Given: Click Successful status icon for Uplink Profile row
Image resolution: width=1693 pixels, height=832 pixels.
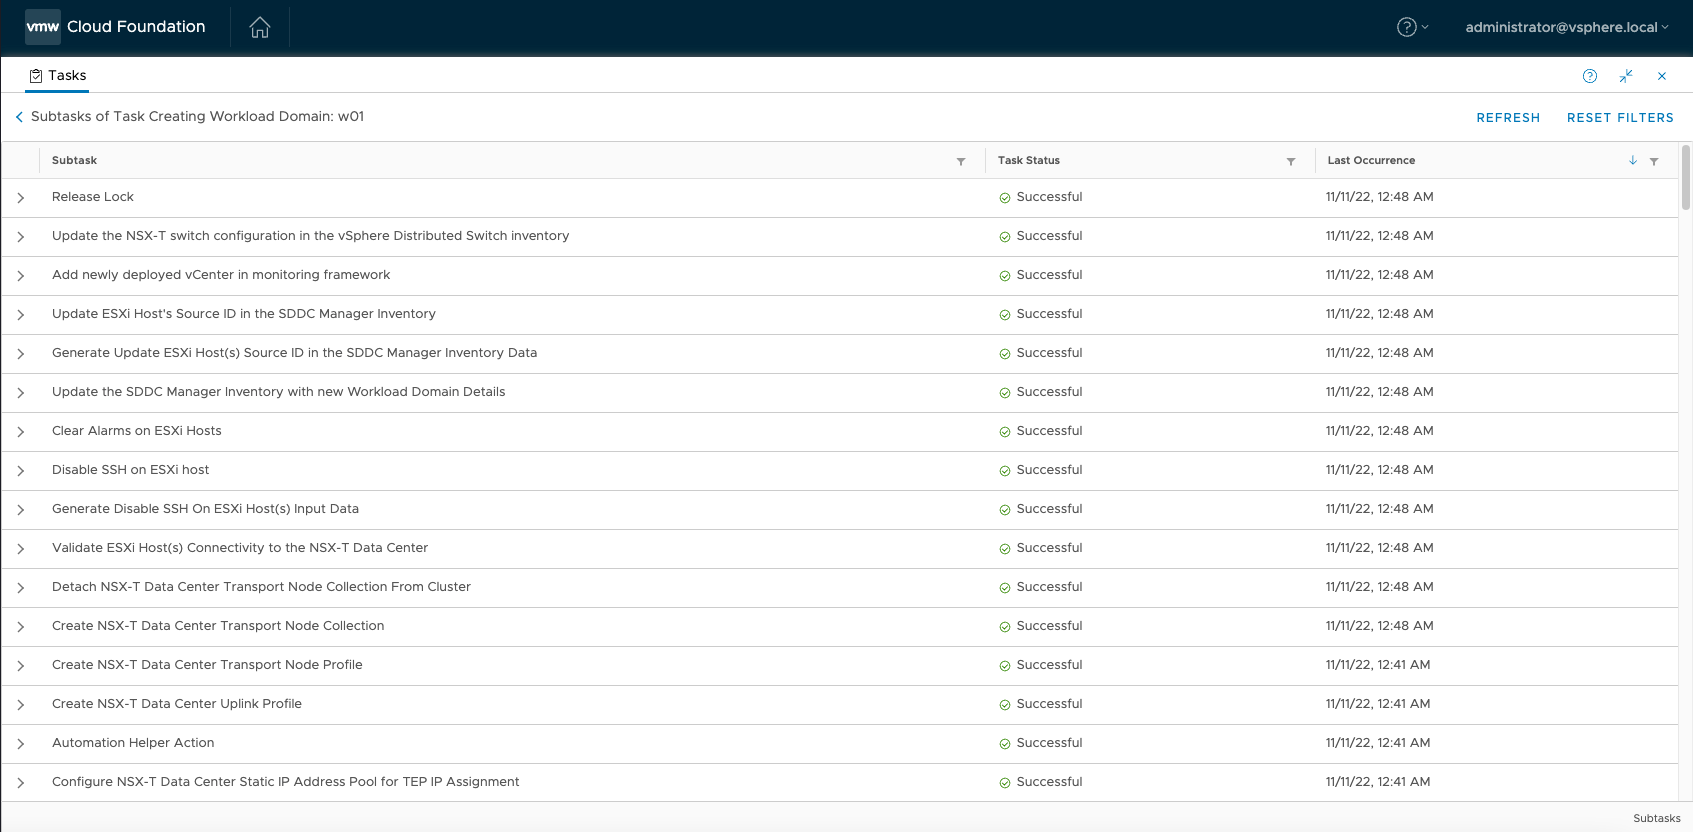Looking at the screenshot, I should click(x=1005, y=705).
